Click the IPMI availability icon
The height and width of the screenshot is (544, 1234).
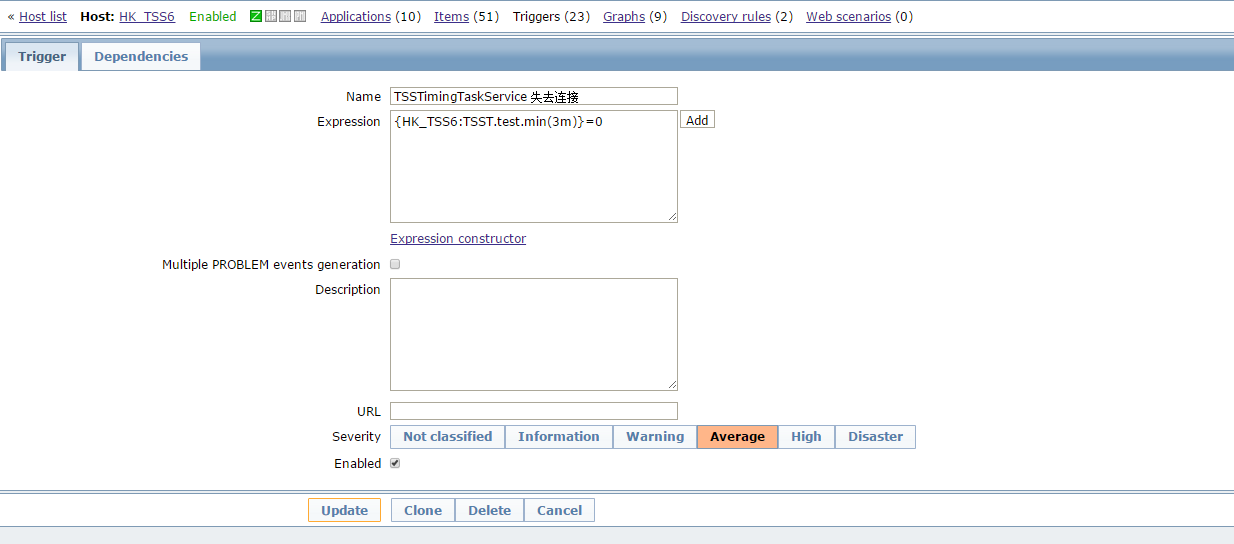click(x=300, y=16)
